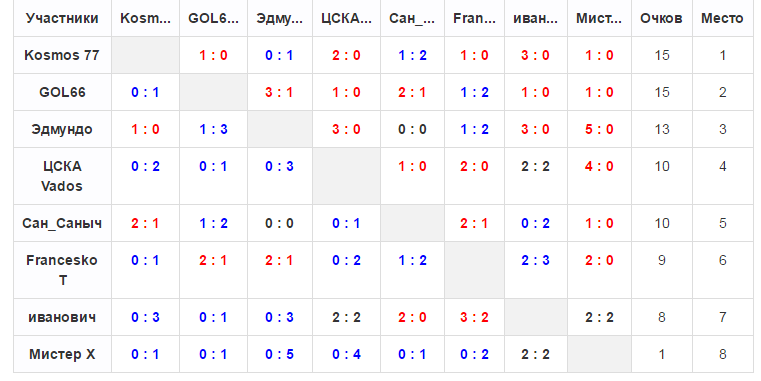Click the Участники column header
This screenshot has height=381, width=761.
pyautogui.click(x=62, y=18)
